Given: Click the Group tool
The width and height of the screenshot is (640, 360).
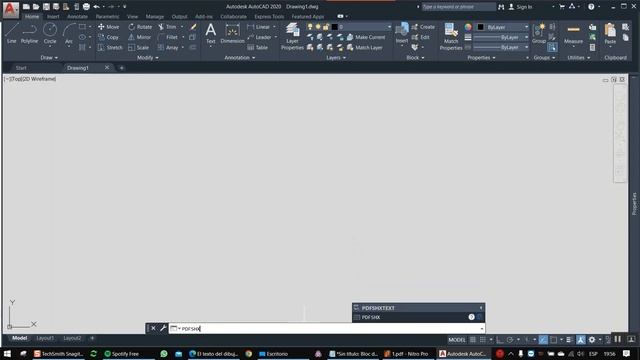Looking at the screenshot, I should (x=539, y=33).
